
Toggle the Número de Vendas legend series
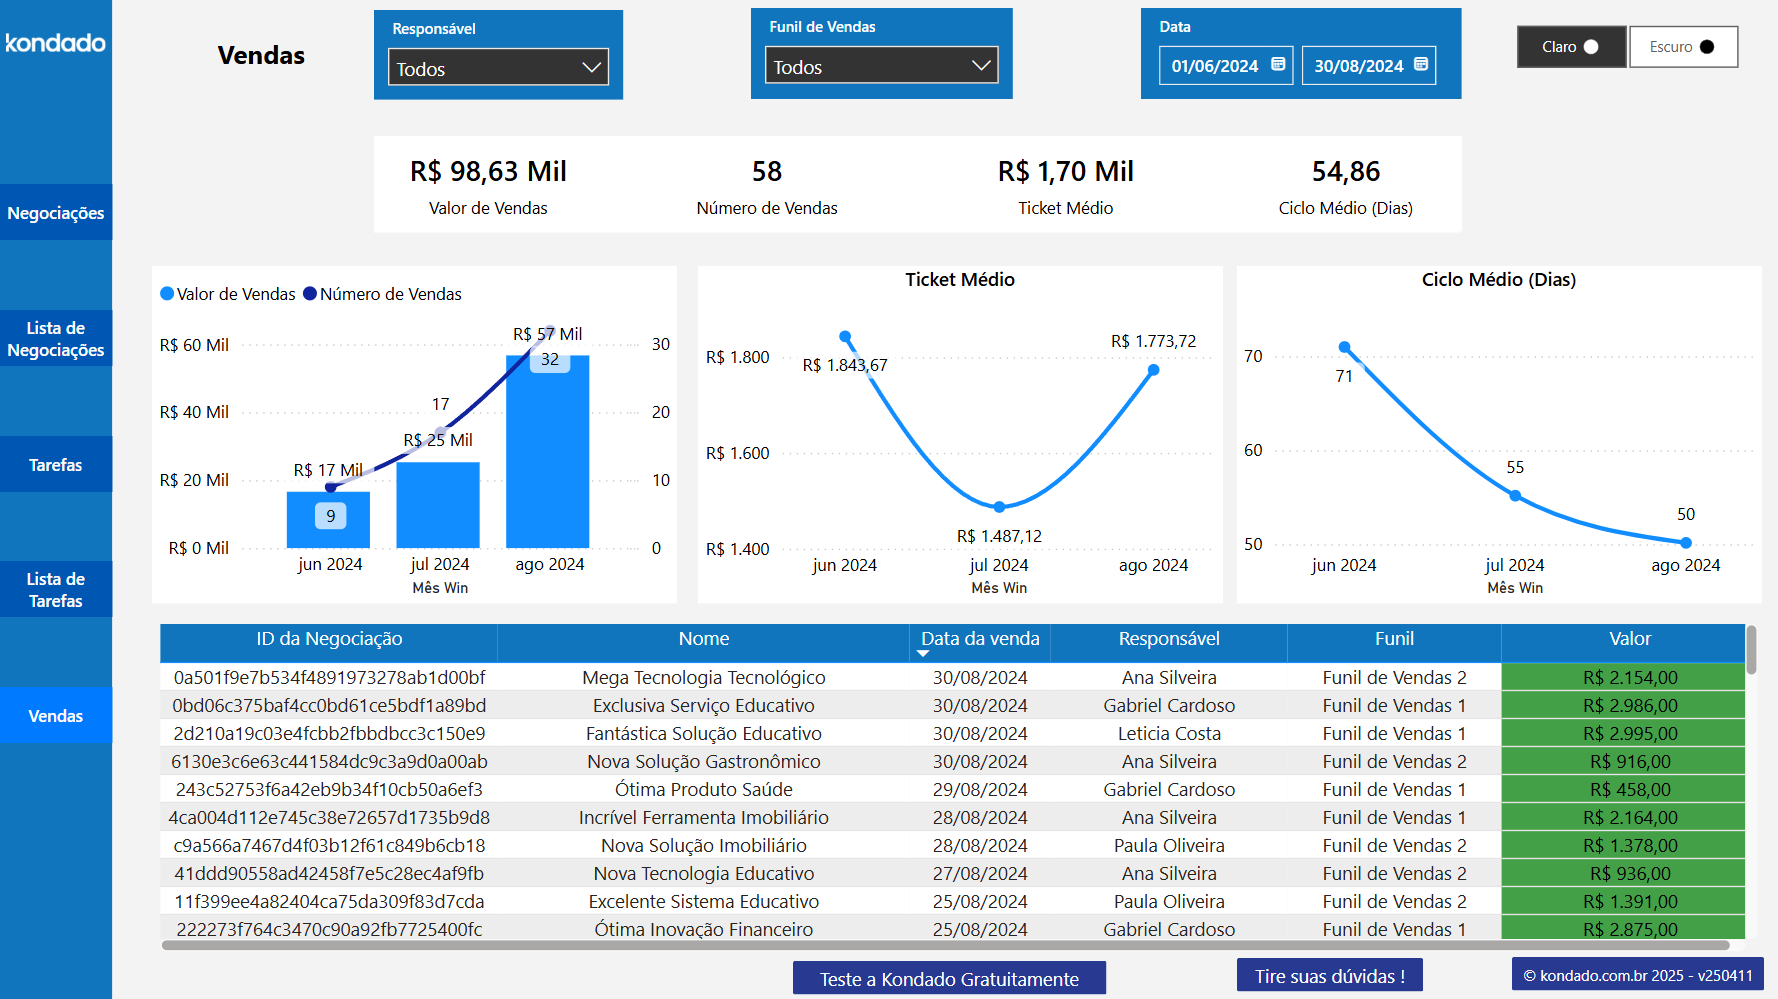tap(384, 294)
